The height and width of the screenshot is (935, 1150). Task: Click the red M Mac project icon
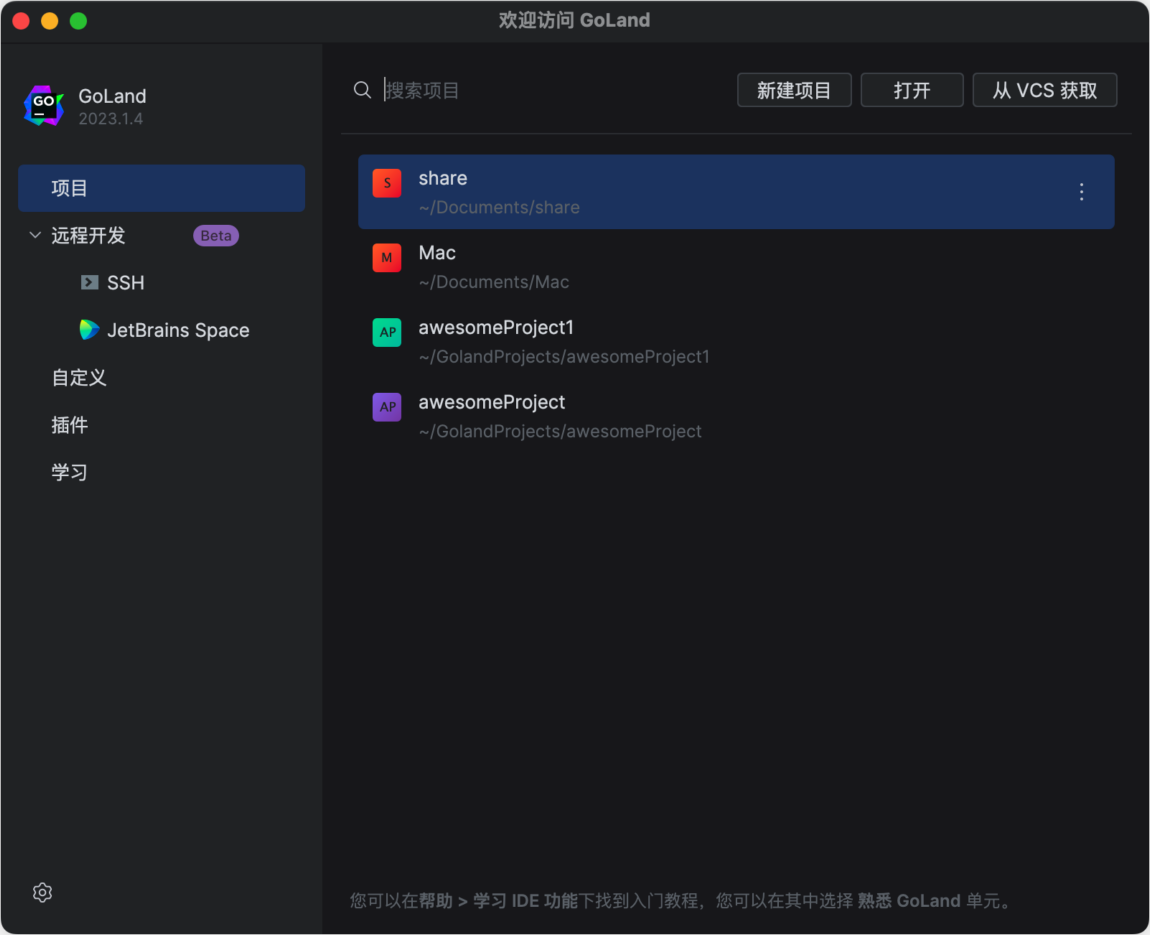pos(387,258)
